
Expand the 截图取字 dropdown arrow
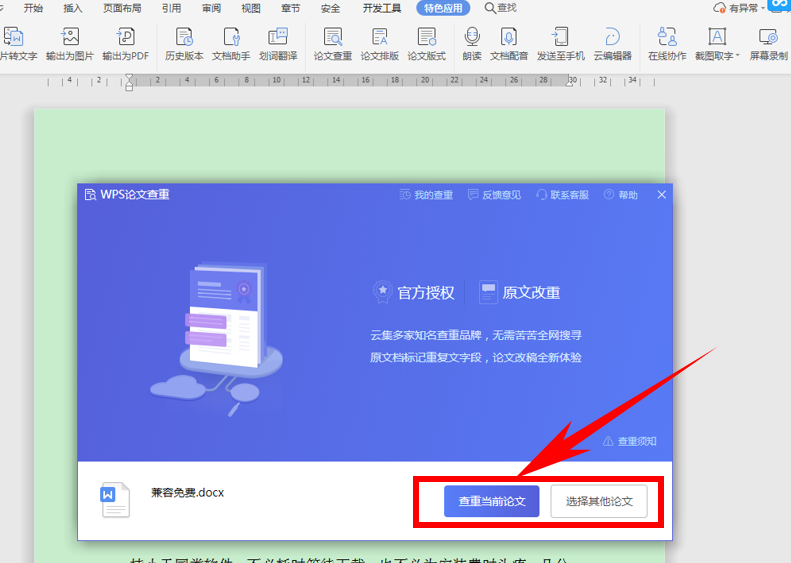(738, 55)
